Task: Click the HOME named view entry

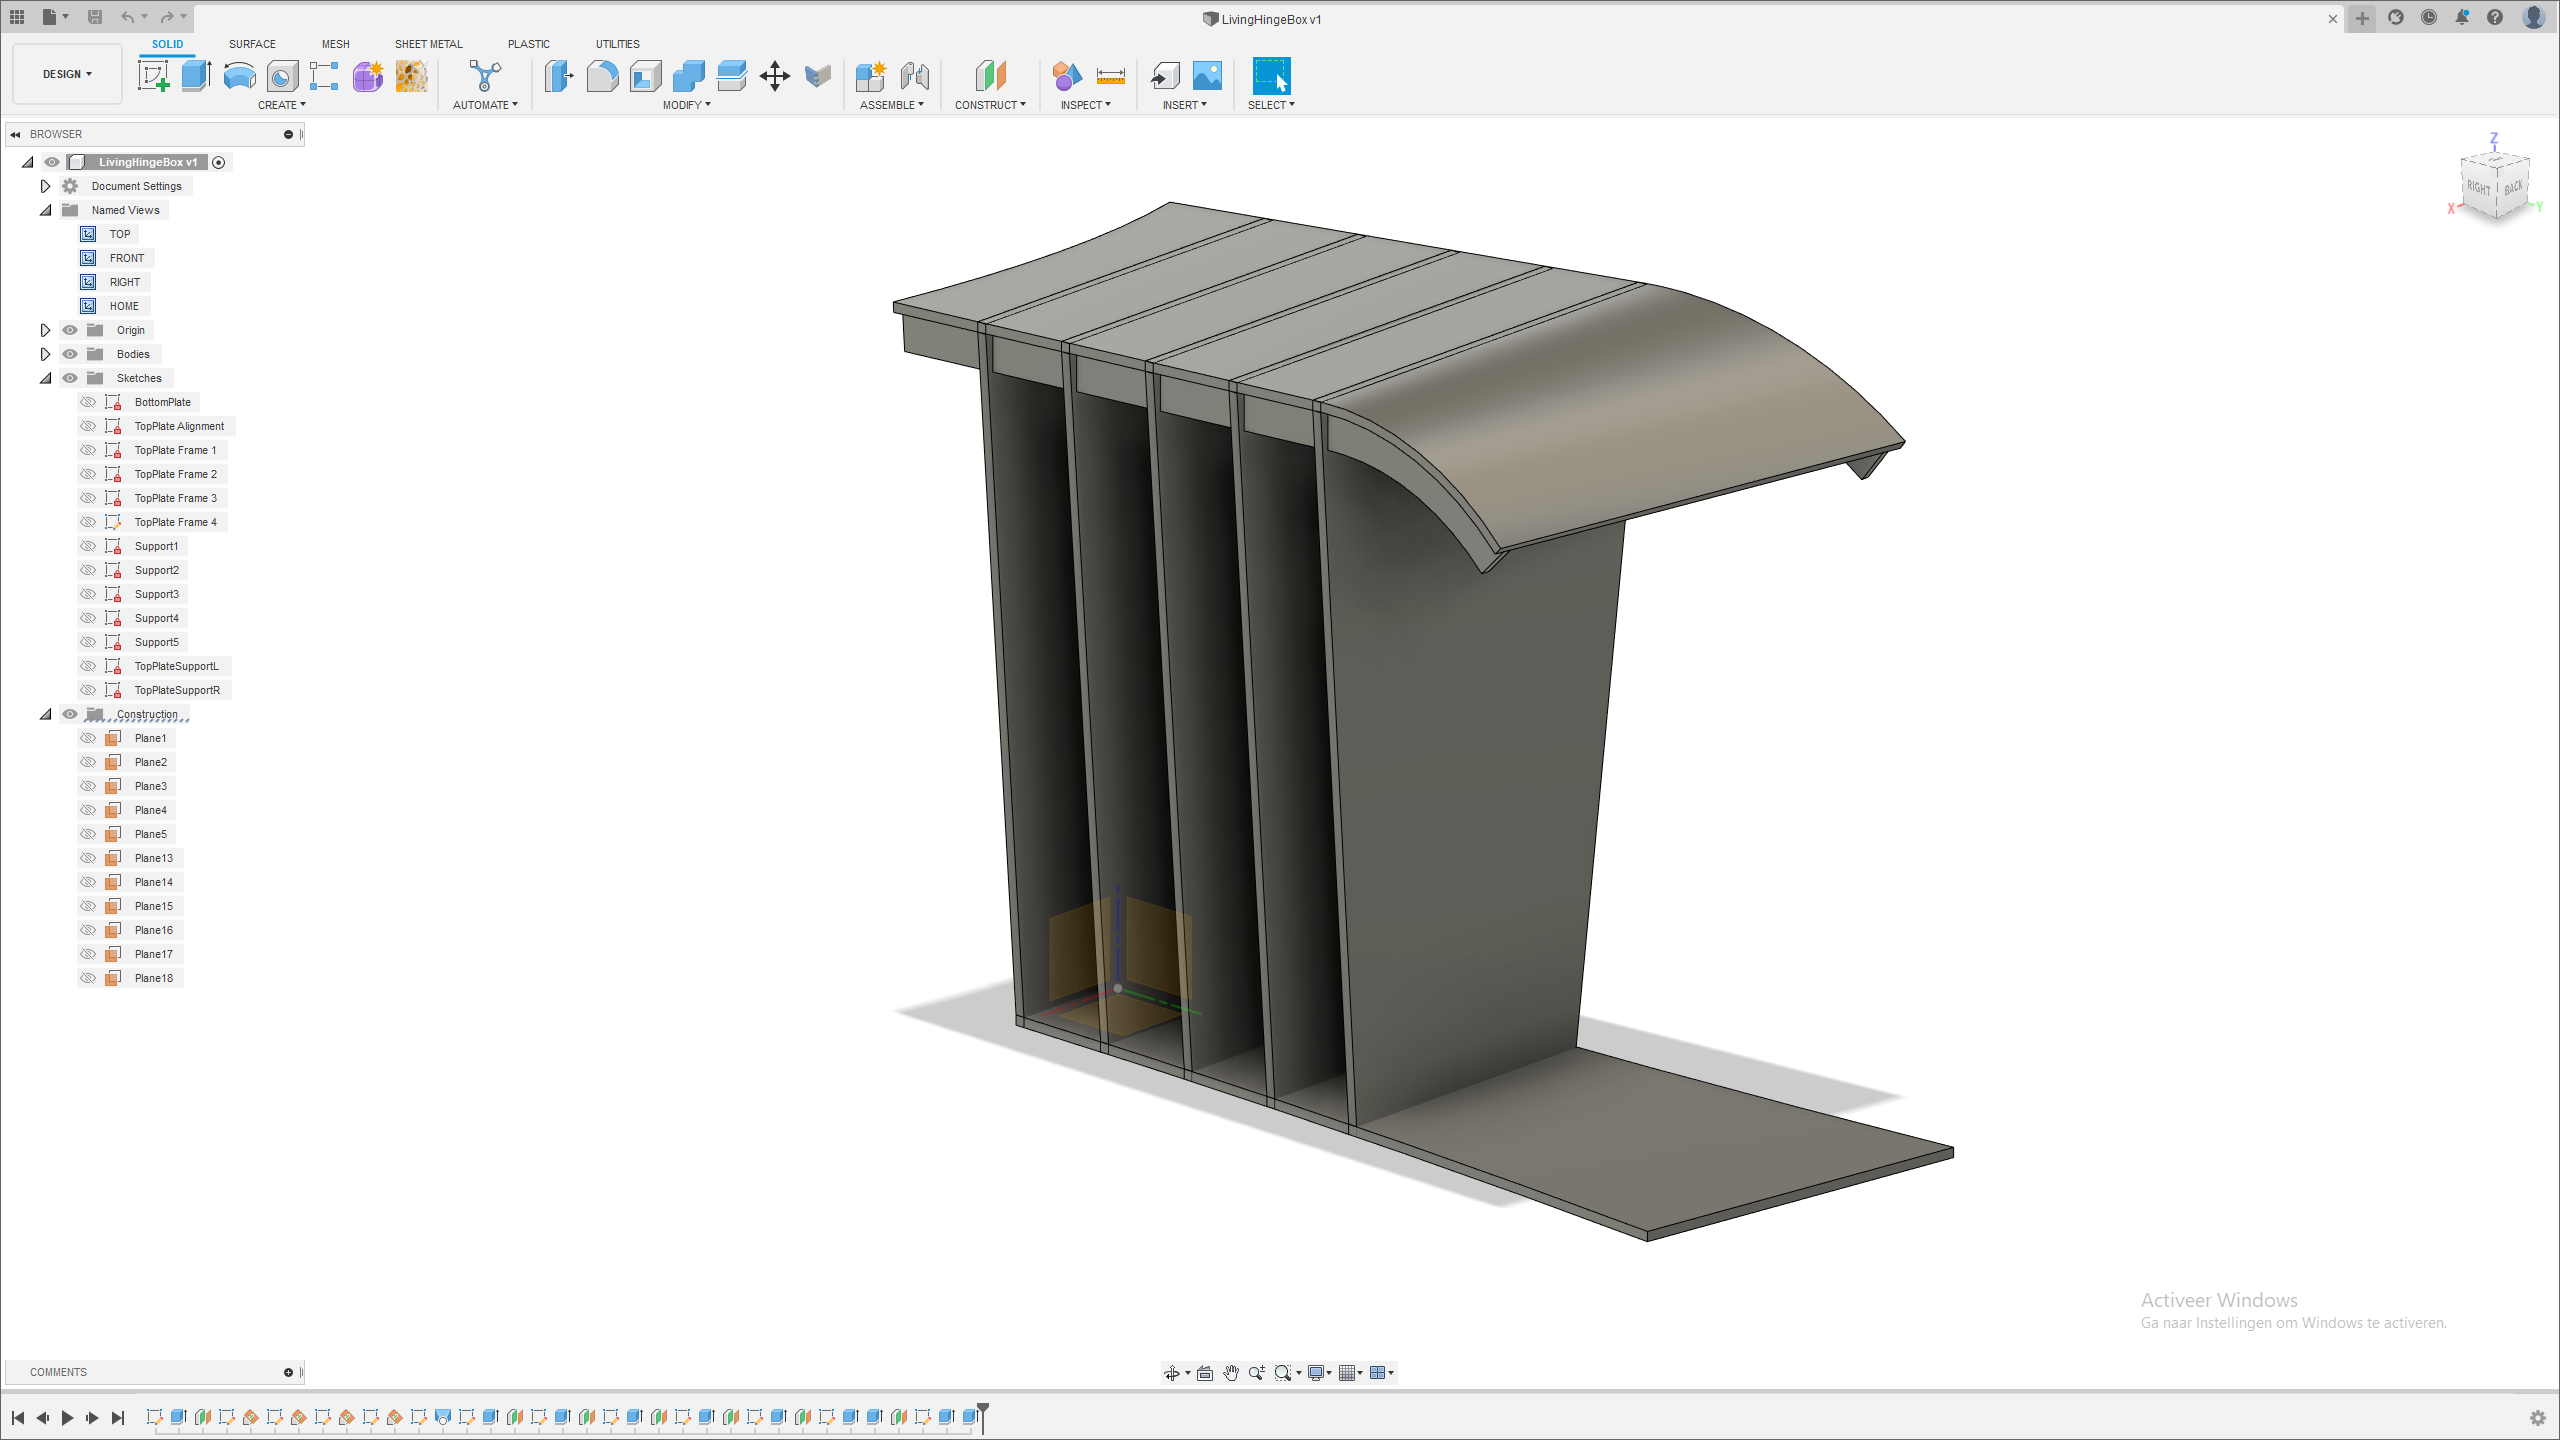Action: click(125, 305)
